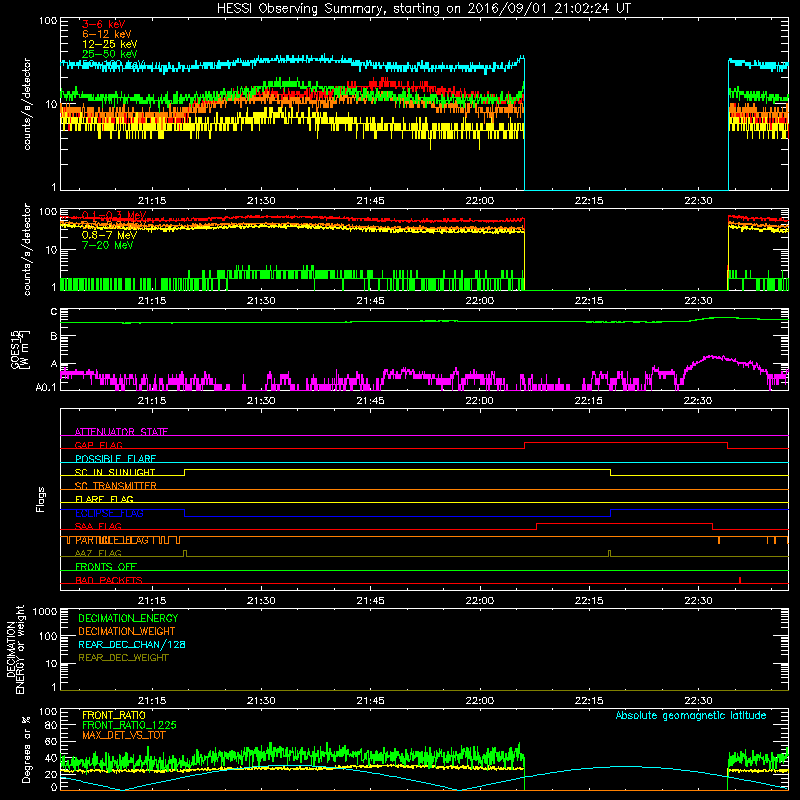Screen dimensions: 800x800
Task: Click the Flags axis label
Action: [41, 499]
